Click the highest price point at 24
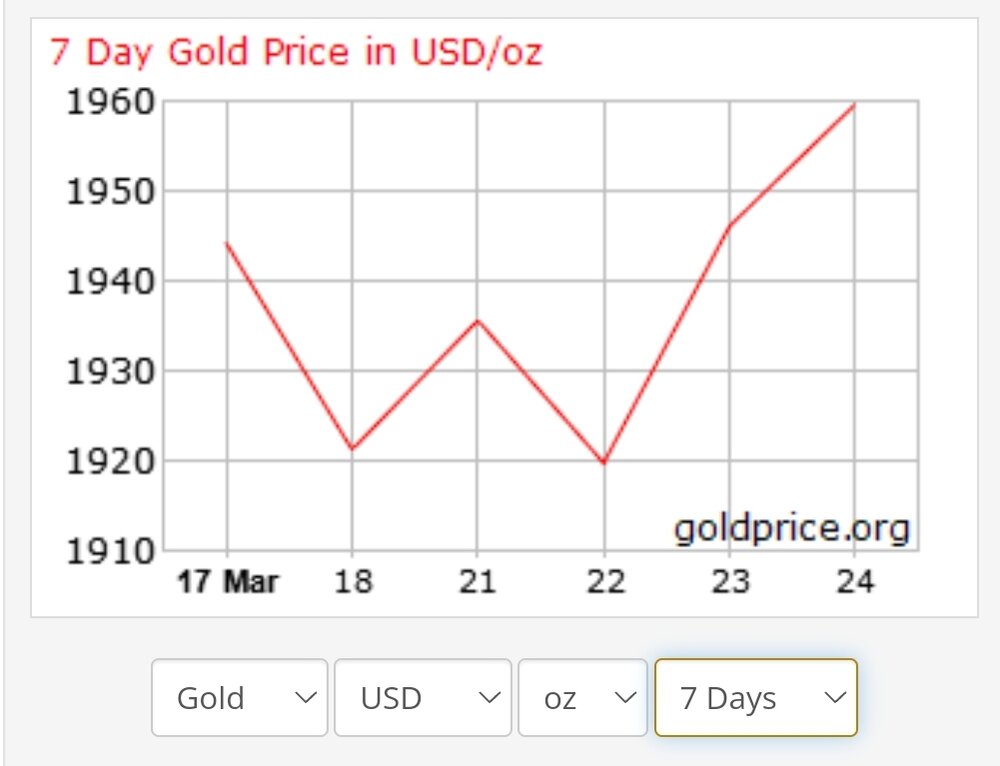This screenshot has width=1000, height=766. 854,104
